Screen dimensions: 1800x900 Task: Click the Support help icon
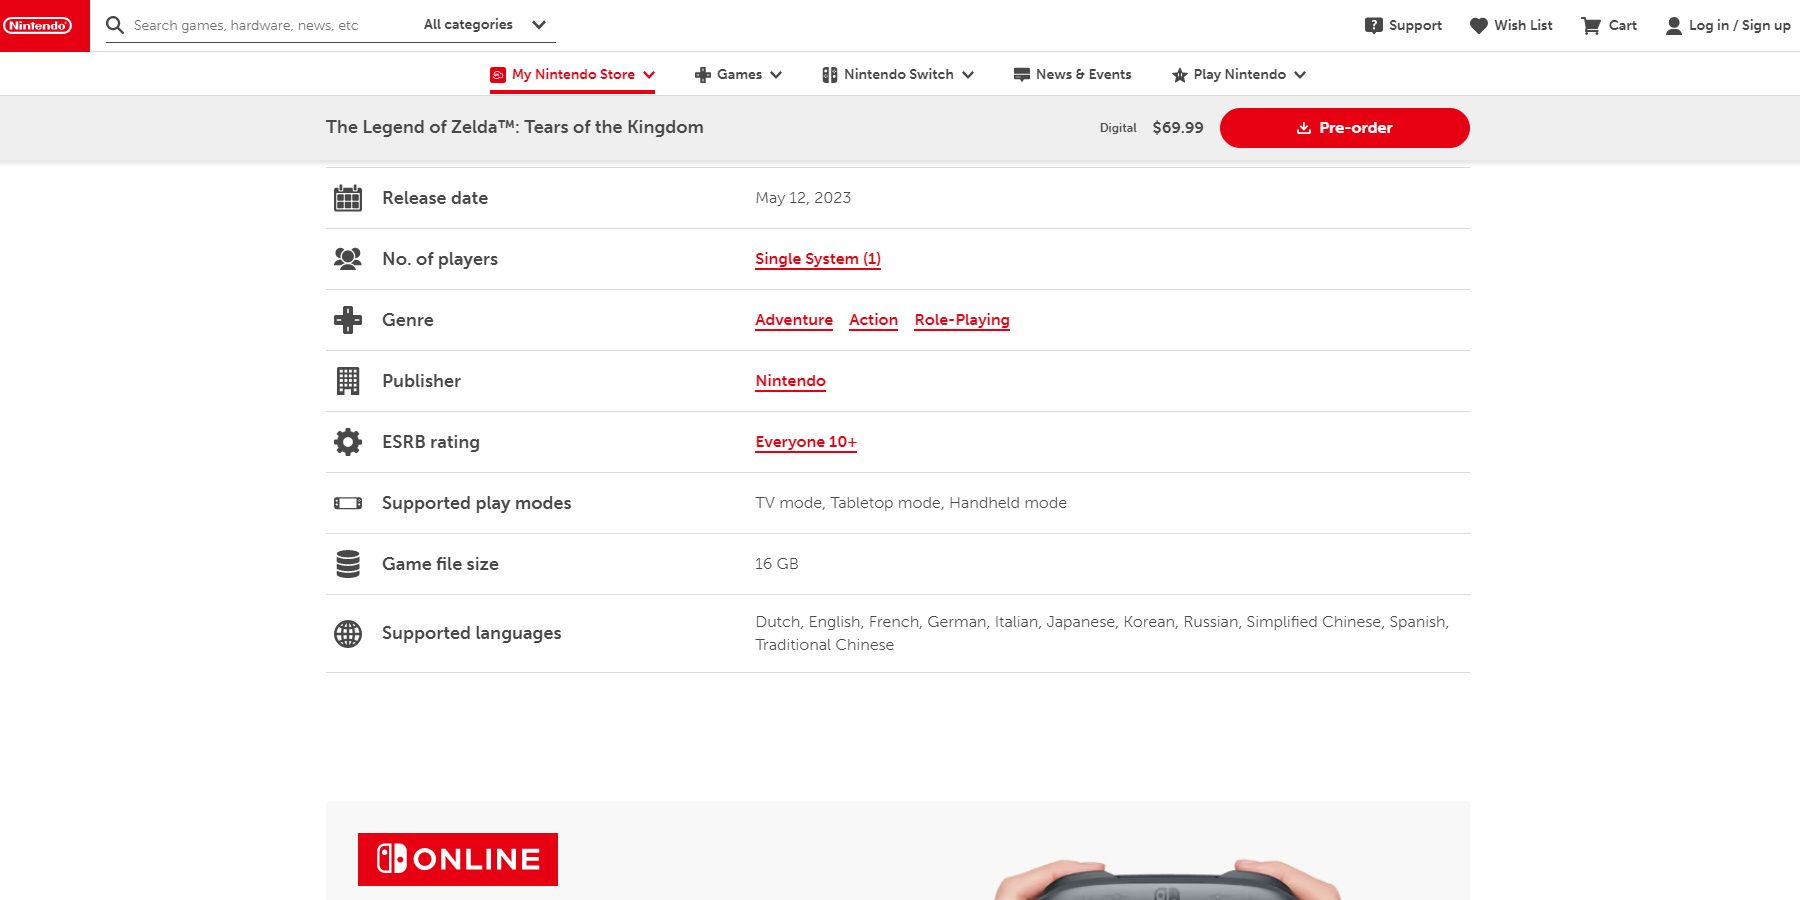click(1374, 26)
